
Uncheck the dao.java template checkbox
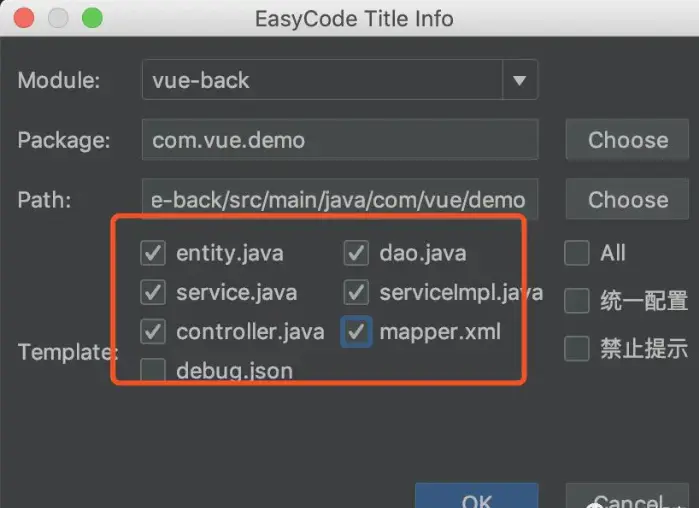coord(356,253)
